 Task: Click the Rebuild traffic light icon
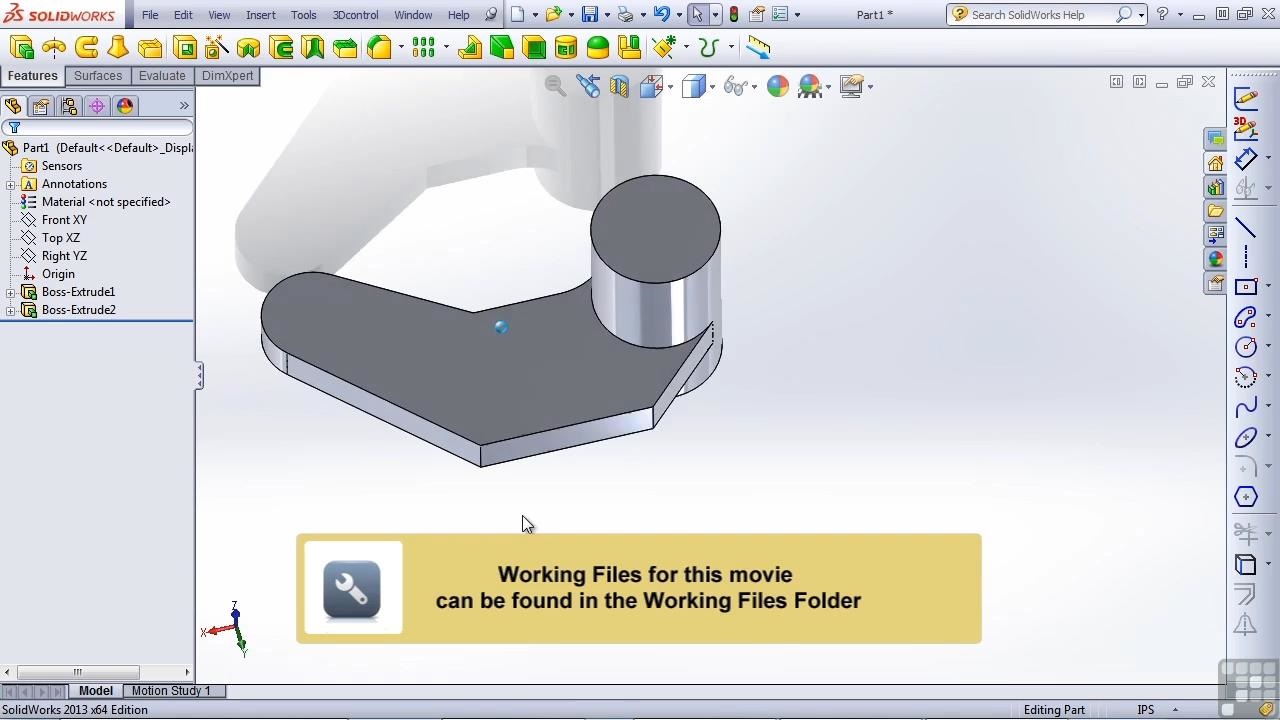click(734, 14)
